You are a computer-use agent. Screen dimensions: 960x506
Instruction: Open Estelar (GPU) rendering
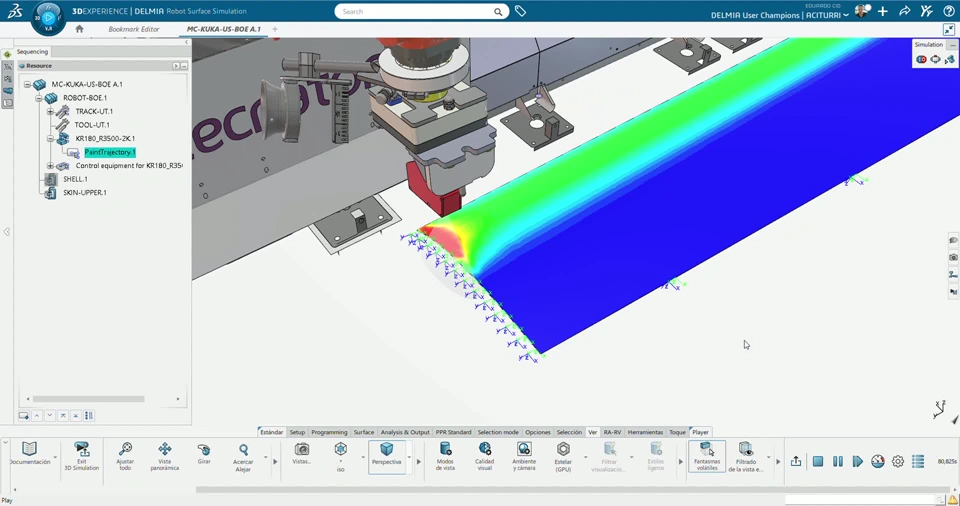point(563,456)
